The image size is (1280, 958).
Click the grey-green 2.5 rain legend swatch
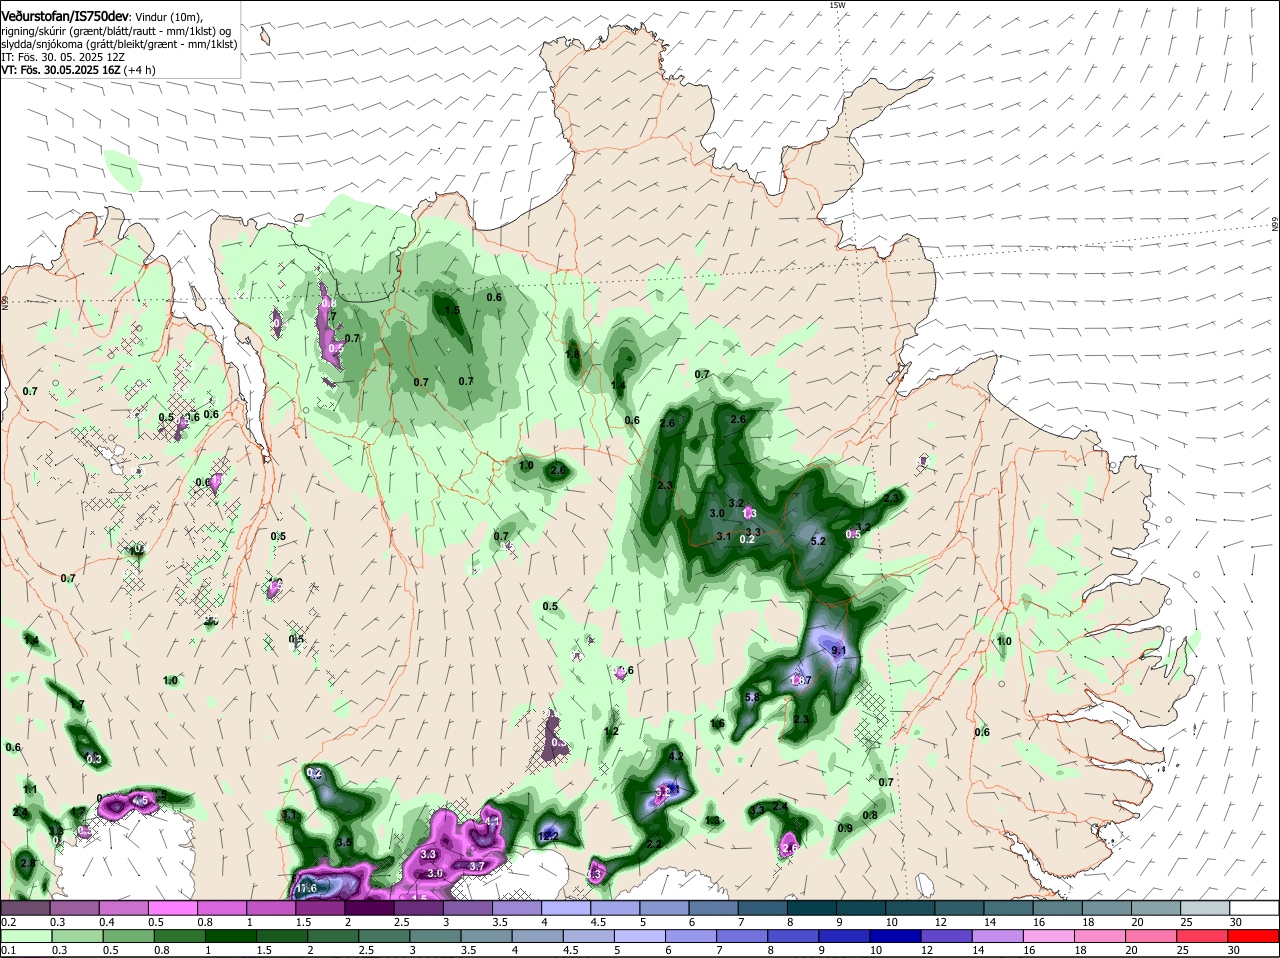point(383,936)
